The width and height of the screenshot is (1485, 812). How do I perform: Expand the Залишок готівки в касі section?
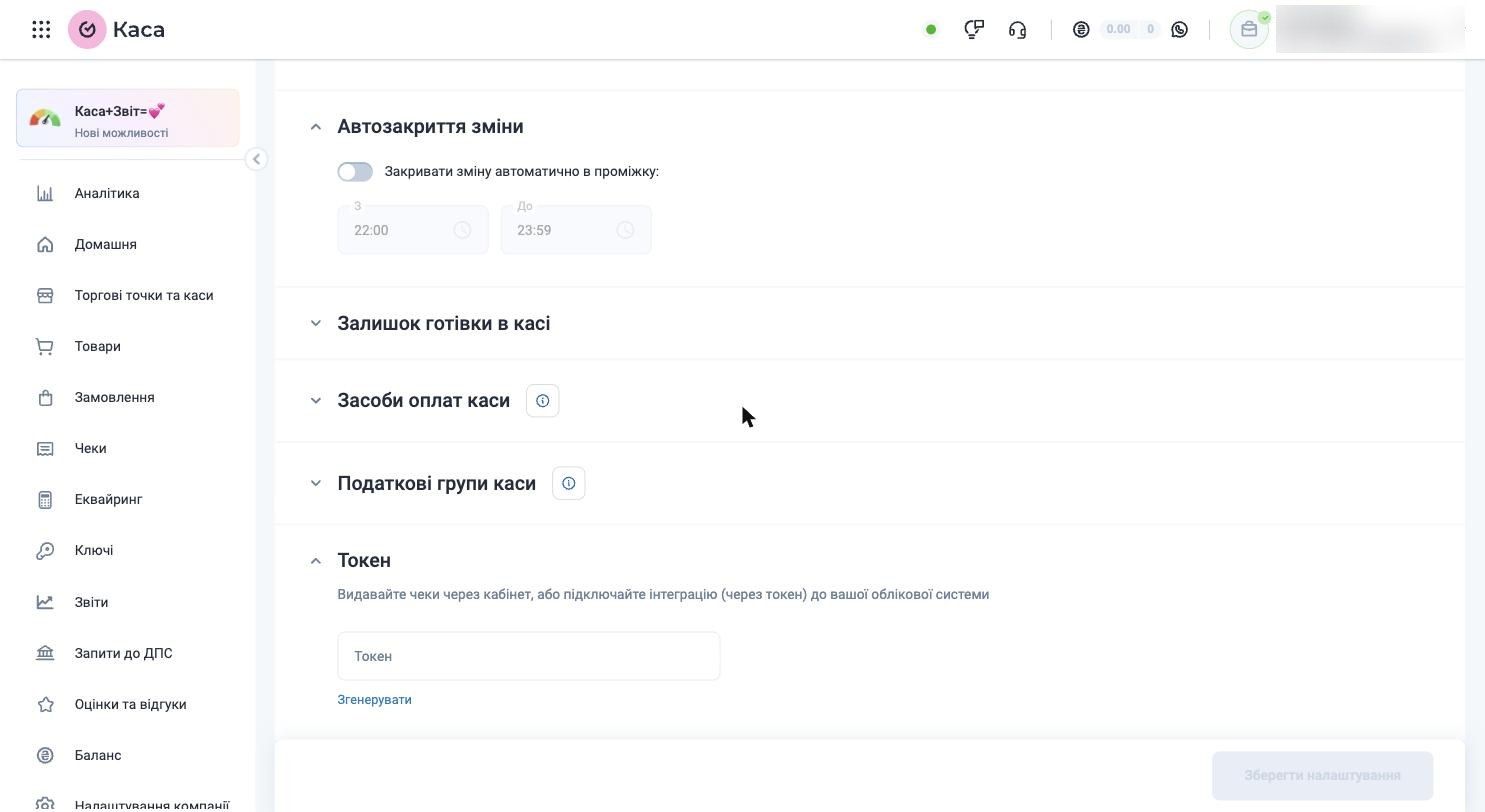316,323
